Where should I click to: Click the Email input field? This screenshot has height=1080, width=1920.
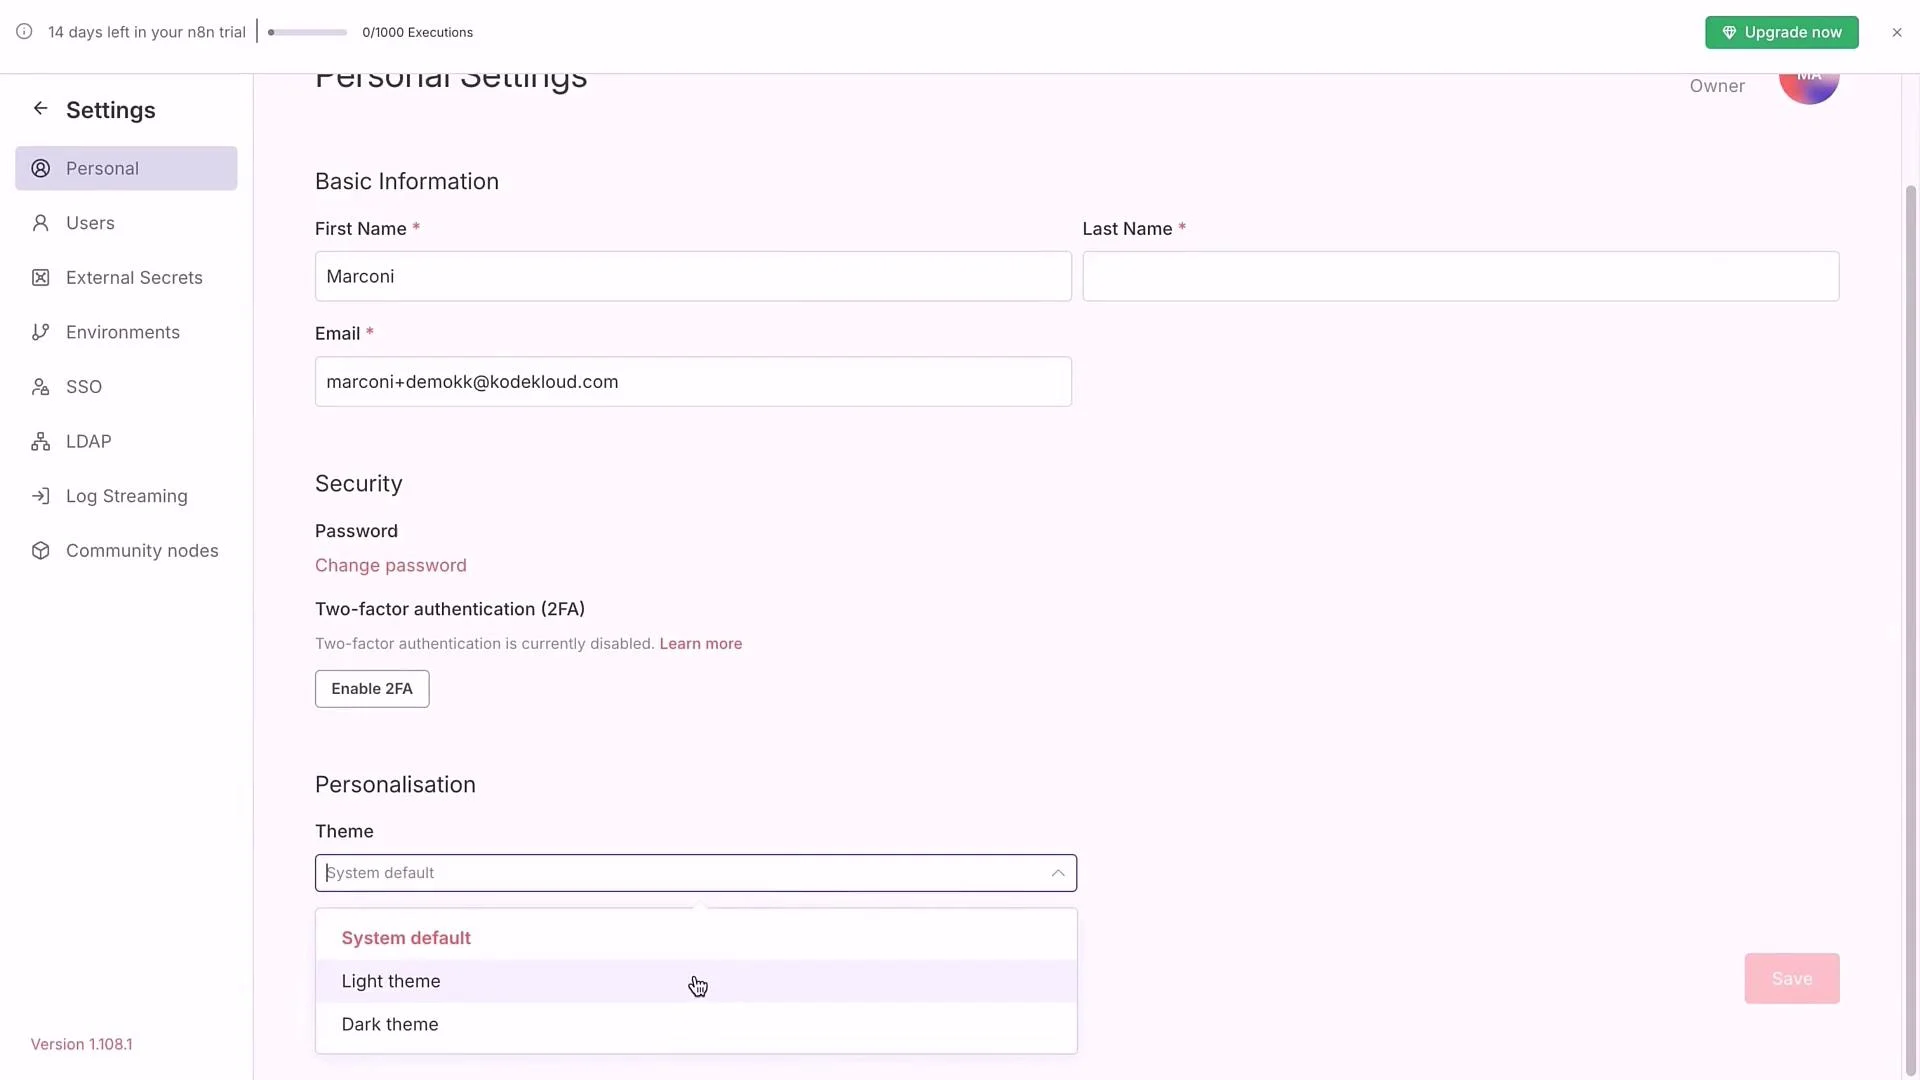[x=693, y=382]
